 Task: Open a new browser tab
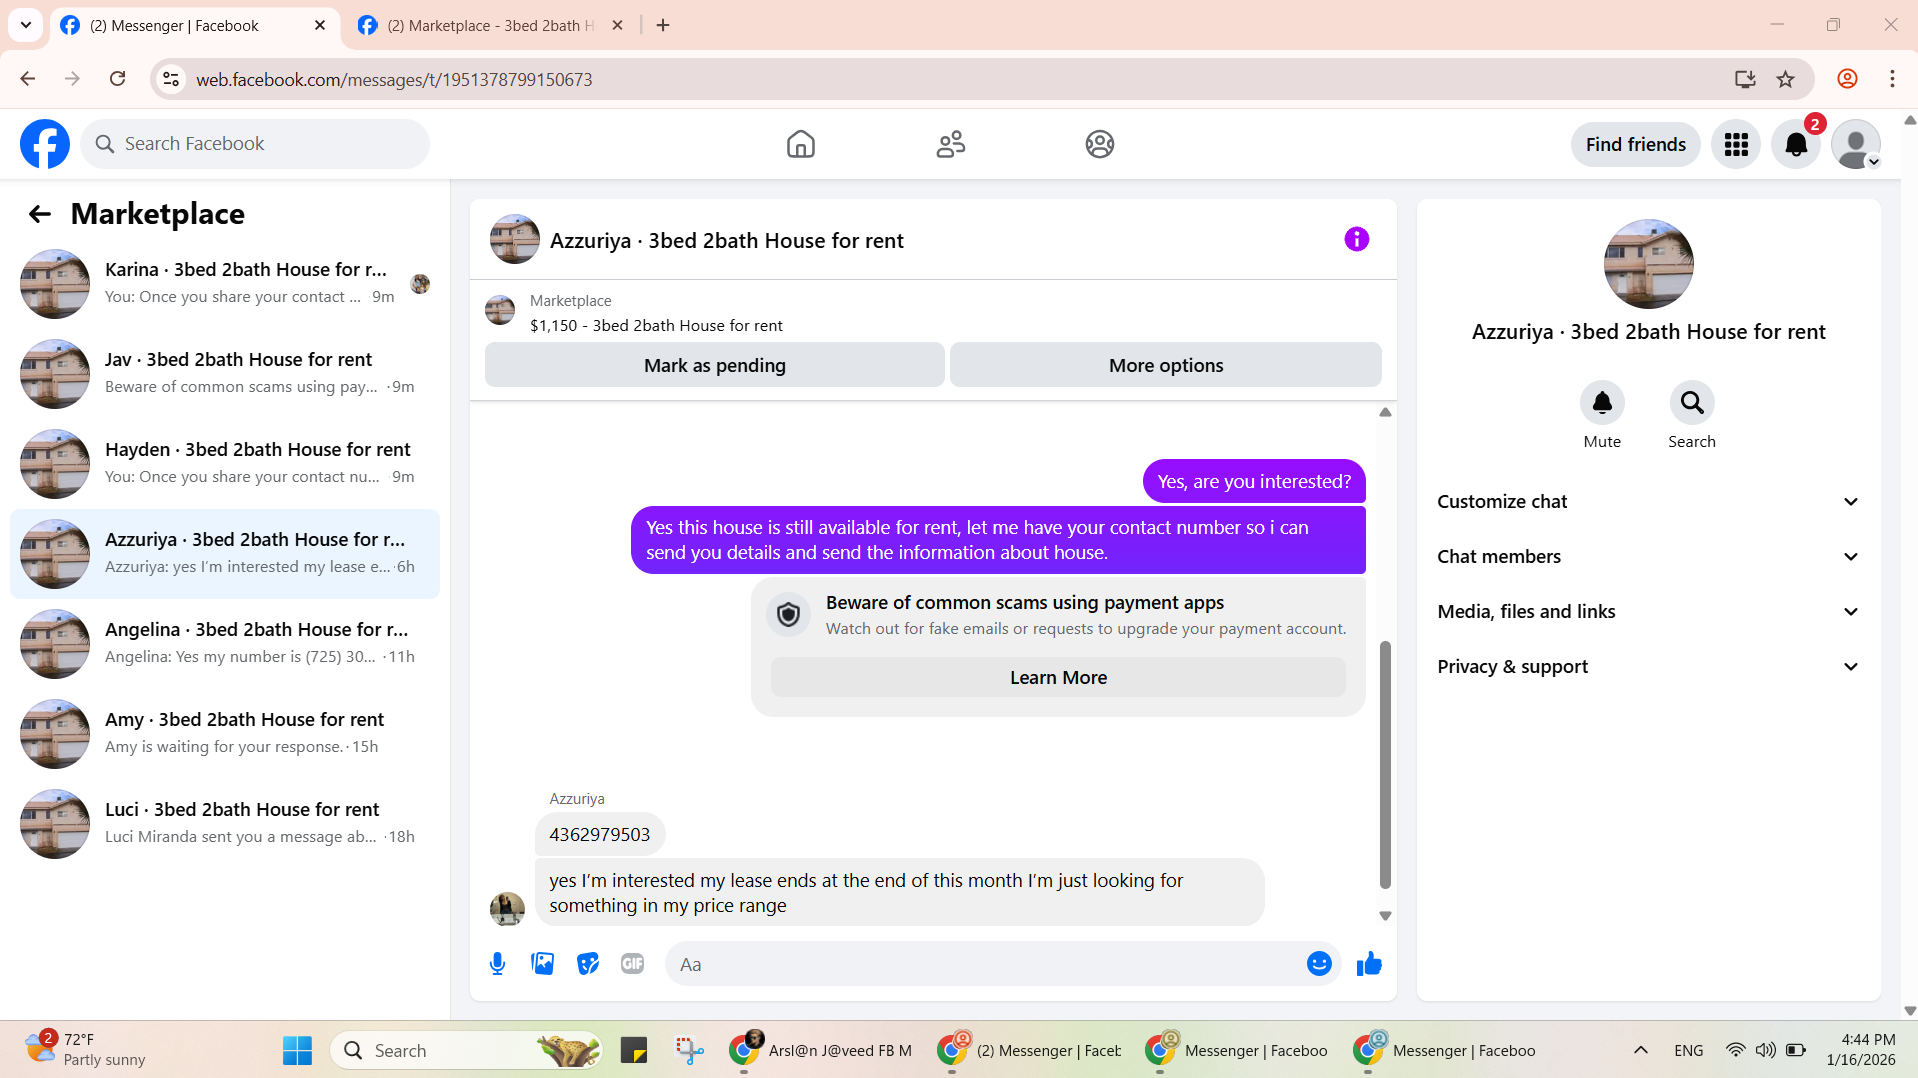663,26
